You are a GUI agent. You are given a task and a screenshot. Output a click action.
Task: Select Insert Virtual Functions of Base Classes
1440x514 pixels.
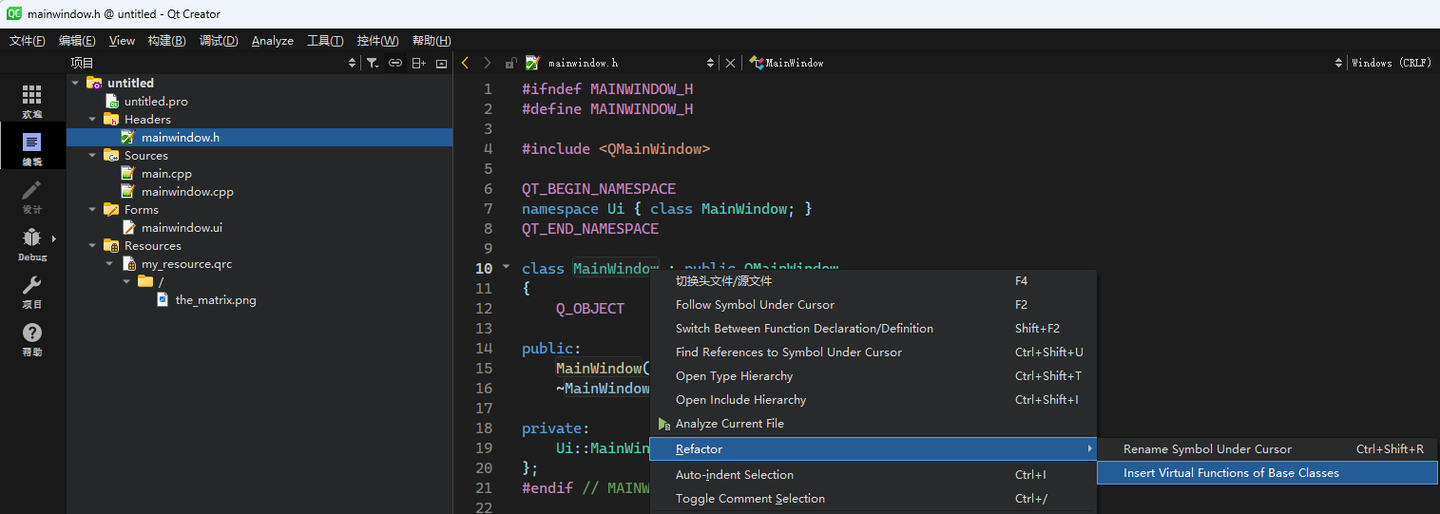pyautogui.click(x=1231, y=473)
